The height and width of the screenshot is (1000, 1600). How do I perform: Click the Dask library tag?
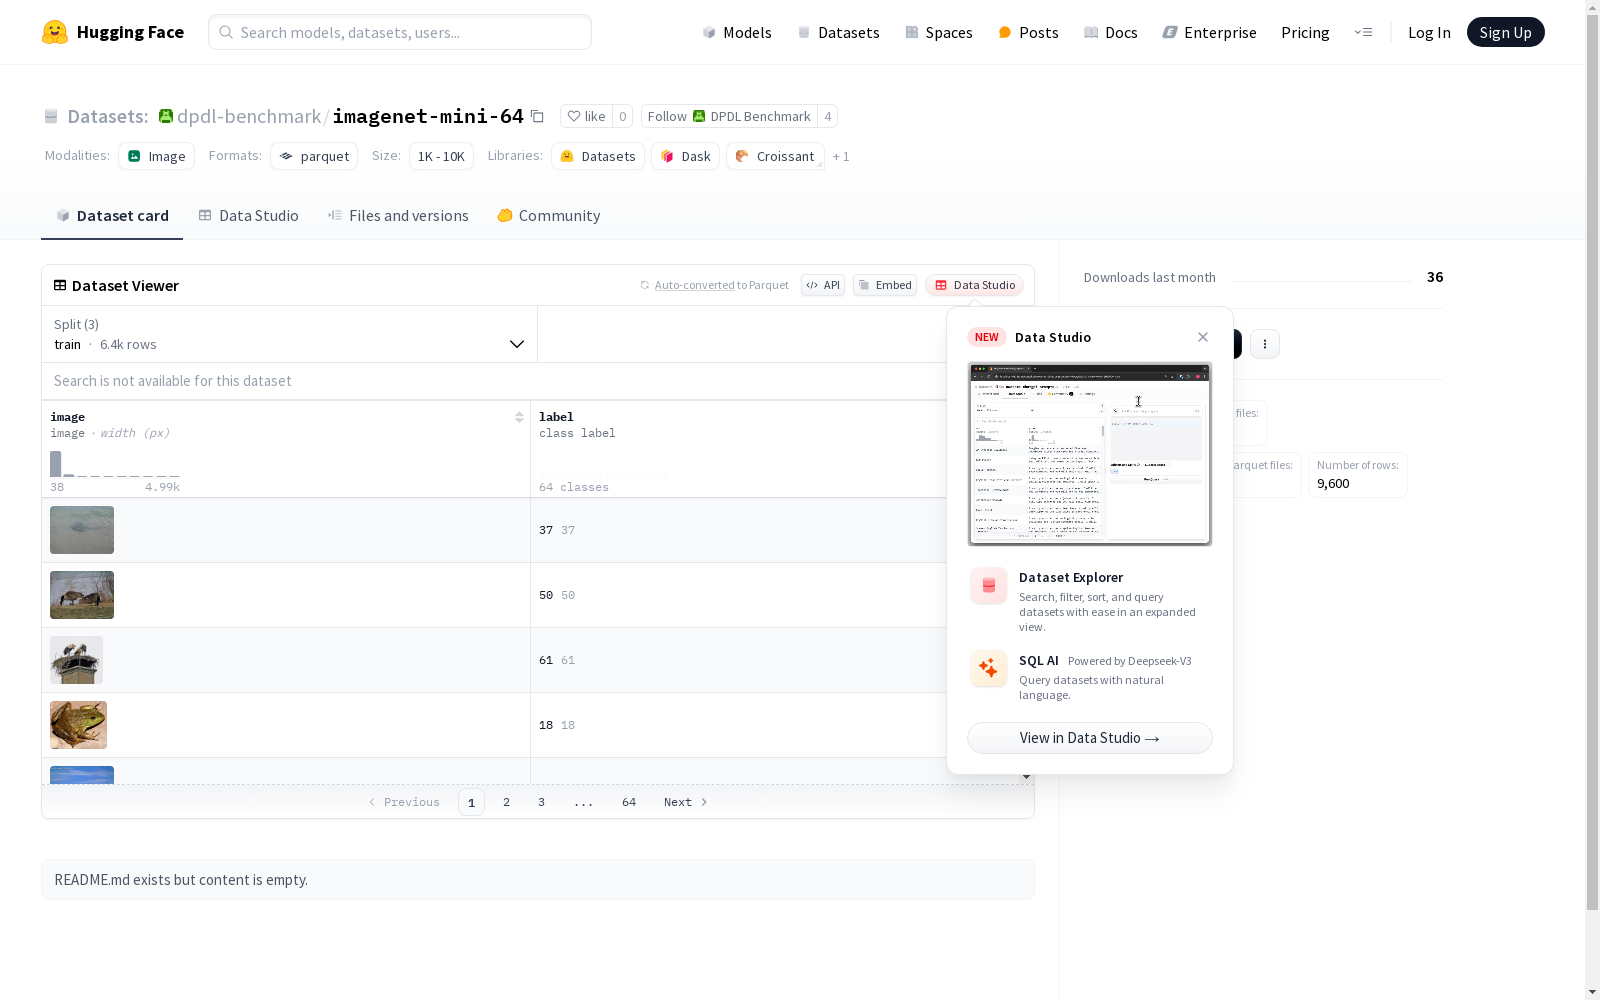(x=685, y=156)
